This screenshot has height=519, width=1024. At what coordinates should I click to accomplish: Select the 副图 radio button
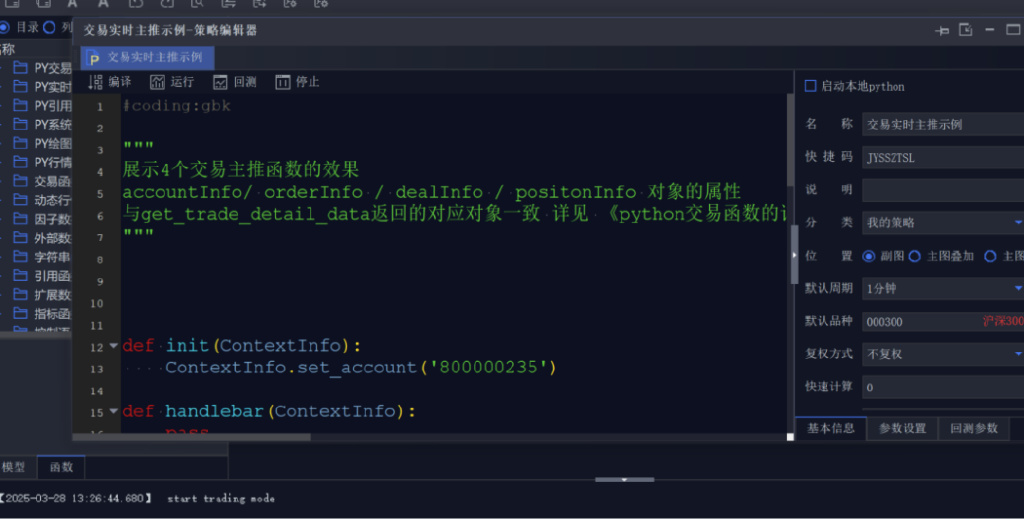pos(868,256)
